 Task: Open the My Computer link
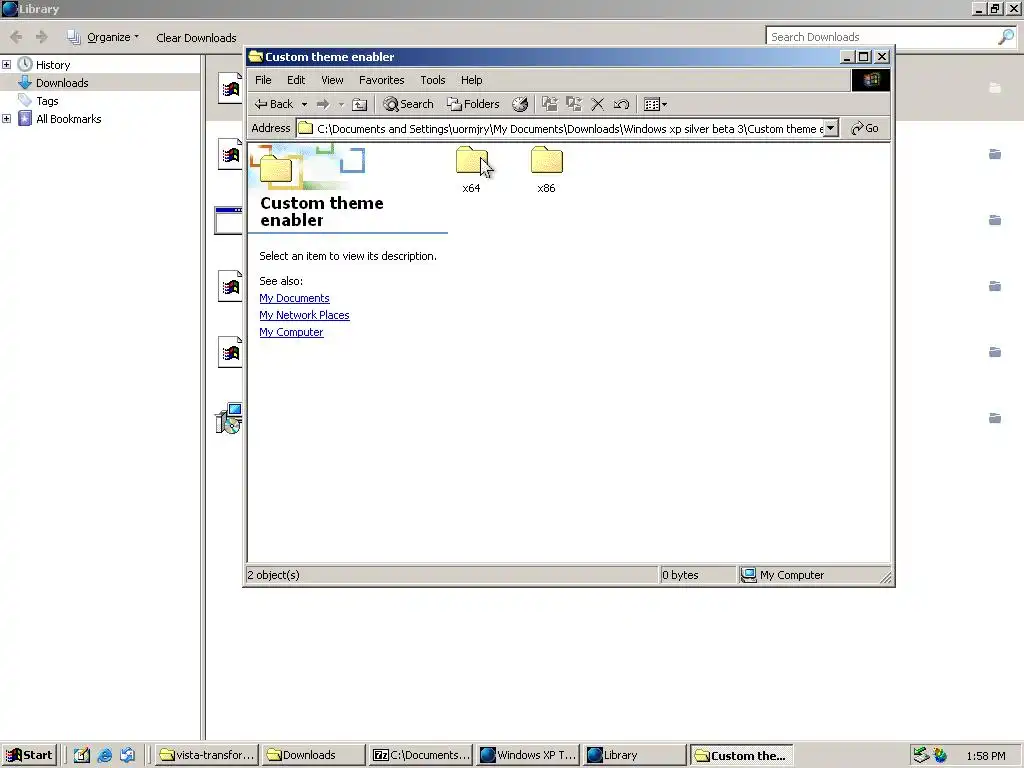point(291,332)
